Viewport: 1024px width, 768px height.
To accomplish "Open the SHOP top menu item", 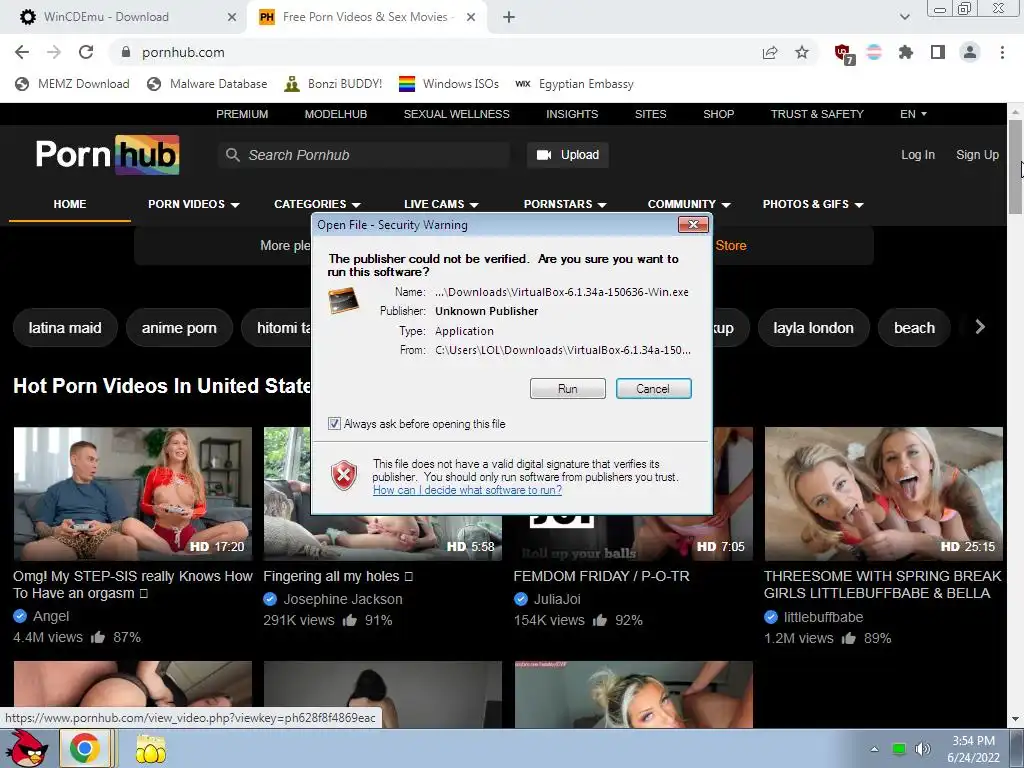I will tap(718, 114).
